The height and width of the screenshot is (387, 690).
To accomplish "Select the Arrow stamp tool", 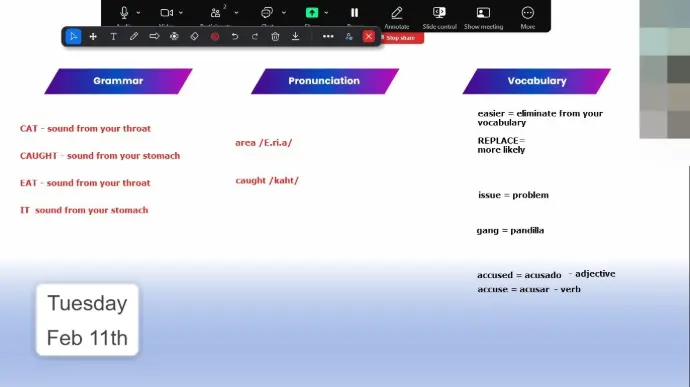I will (154, 37).
